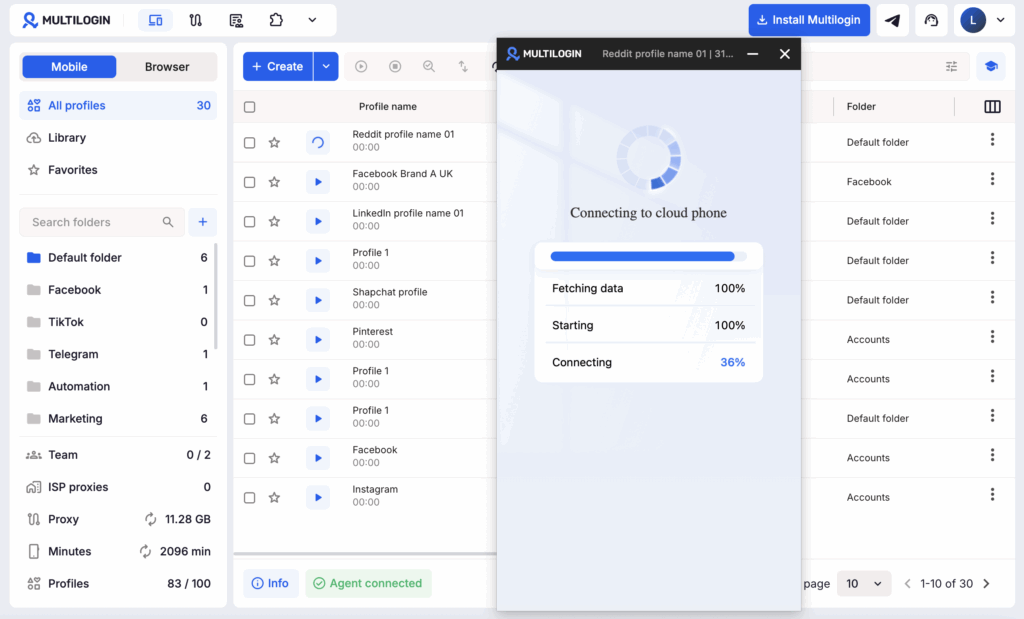Click the toolbar search-zoom icon
The height and width of the screenshot is (619, 1024).
429,67
